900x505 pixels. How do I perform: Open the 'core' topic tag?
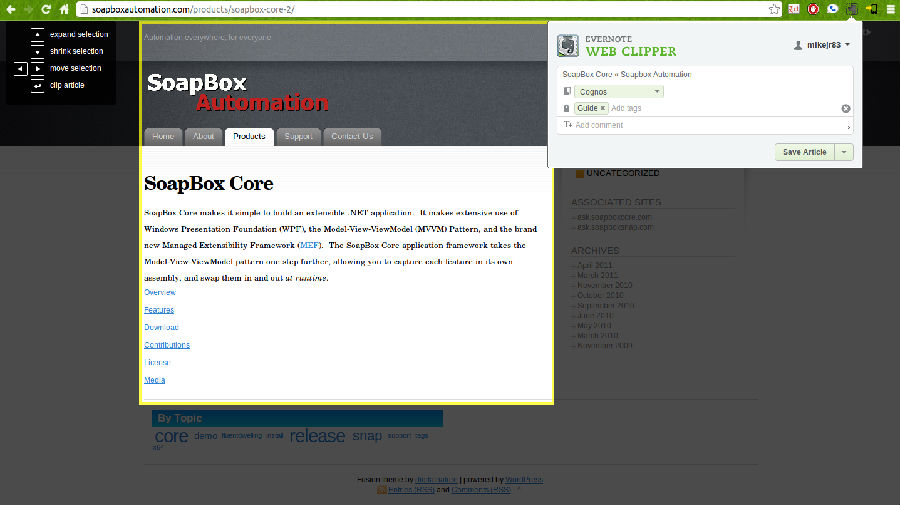171,436
